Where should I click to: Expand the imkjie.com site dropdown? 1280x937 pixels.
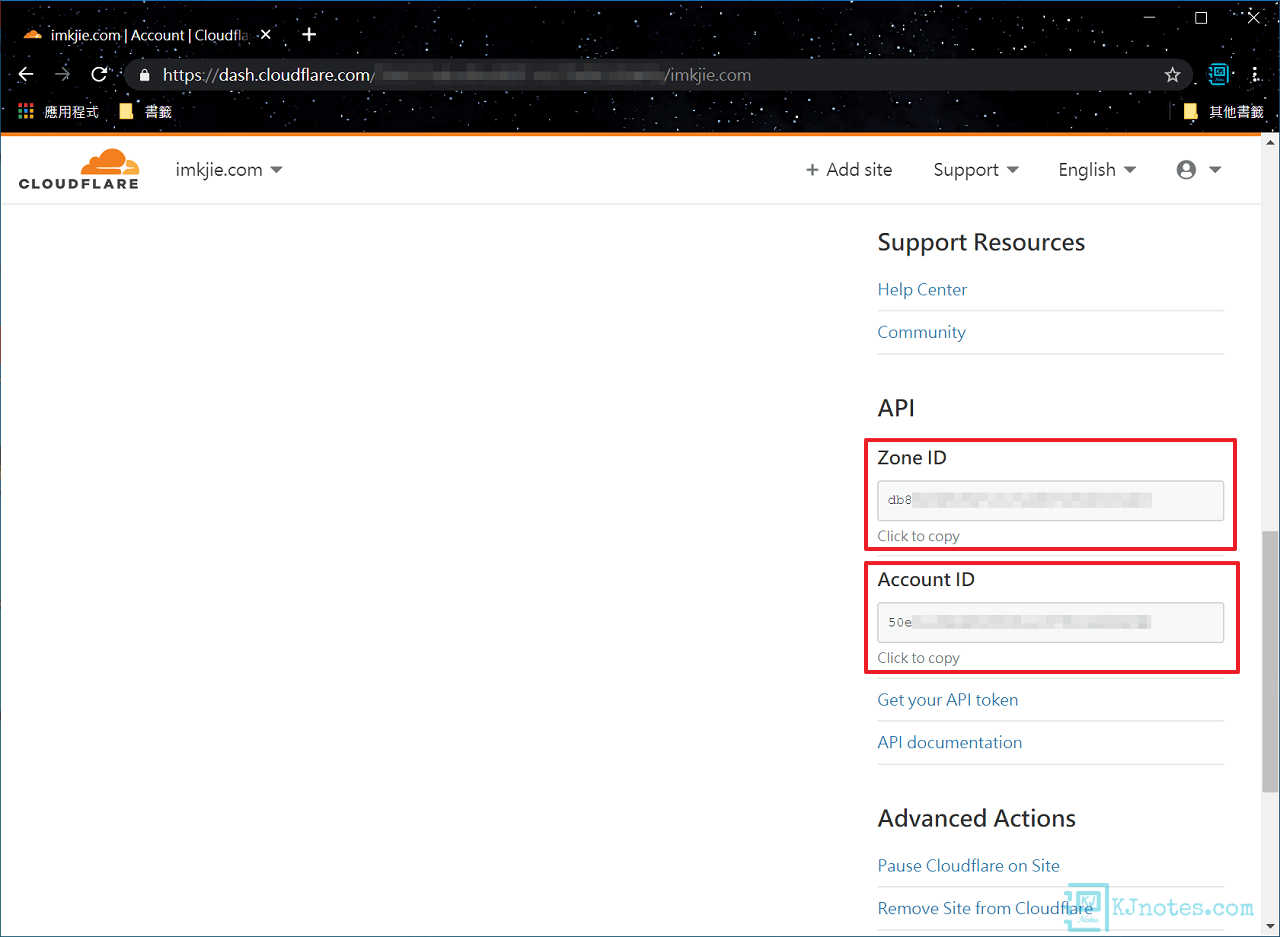tap(229, 170)
